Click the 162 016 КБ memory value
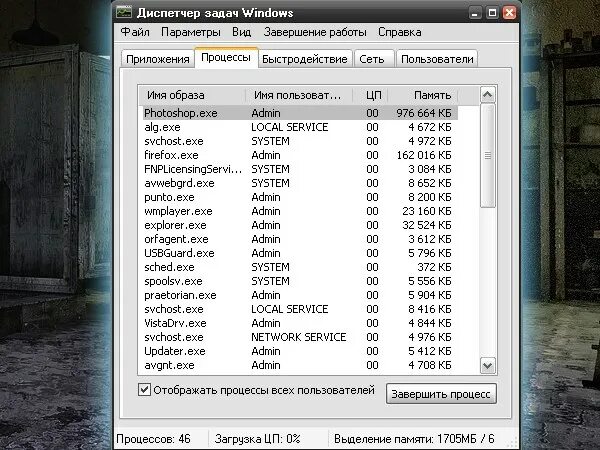 [424, 155]
